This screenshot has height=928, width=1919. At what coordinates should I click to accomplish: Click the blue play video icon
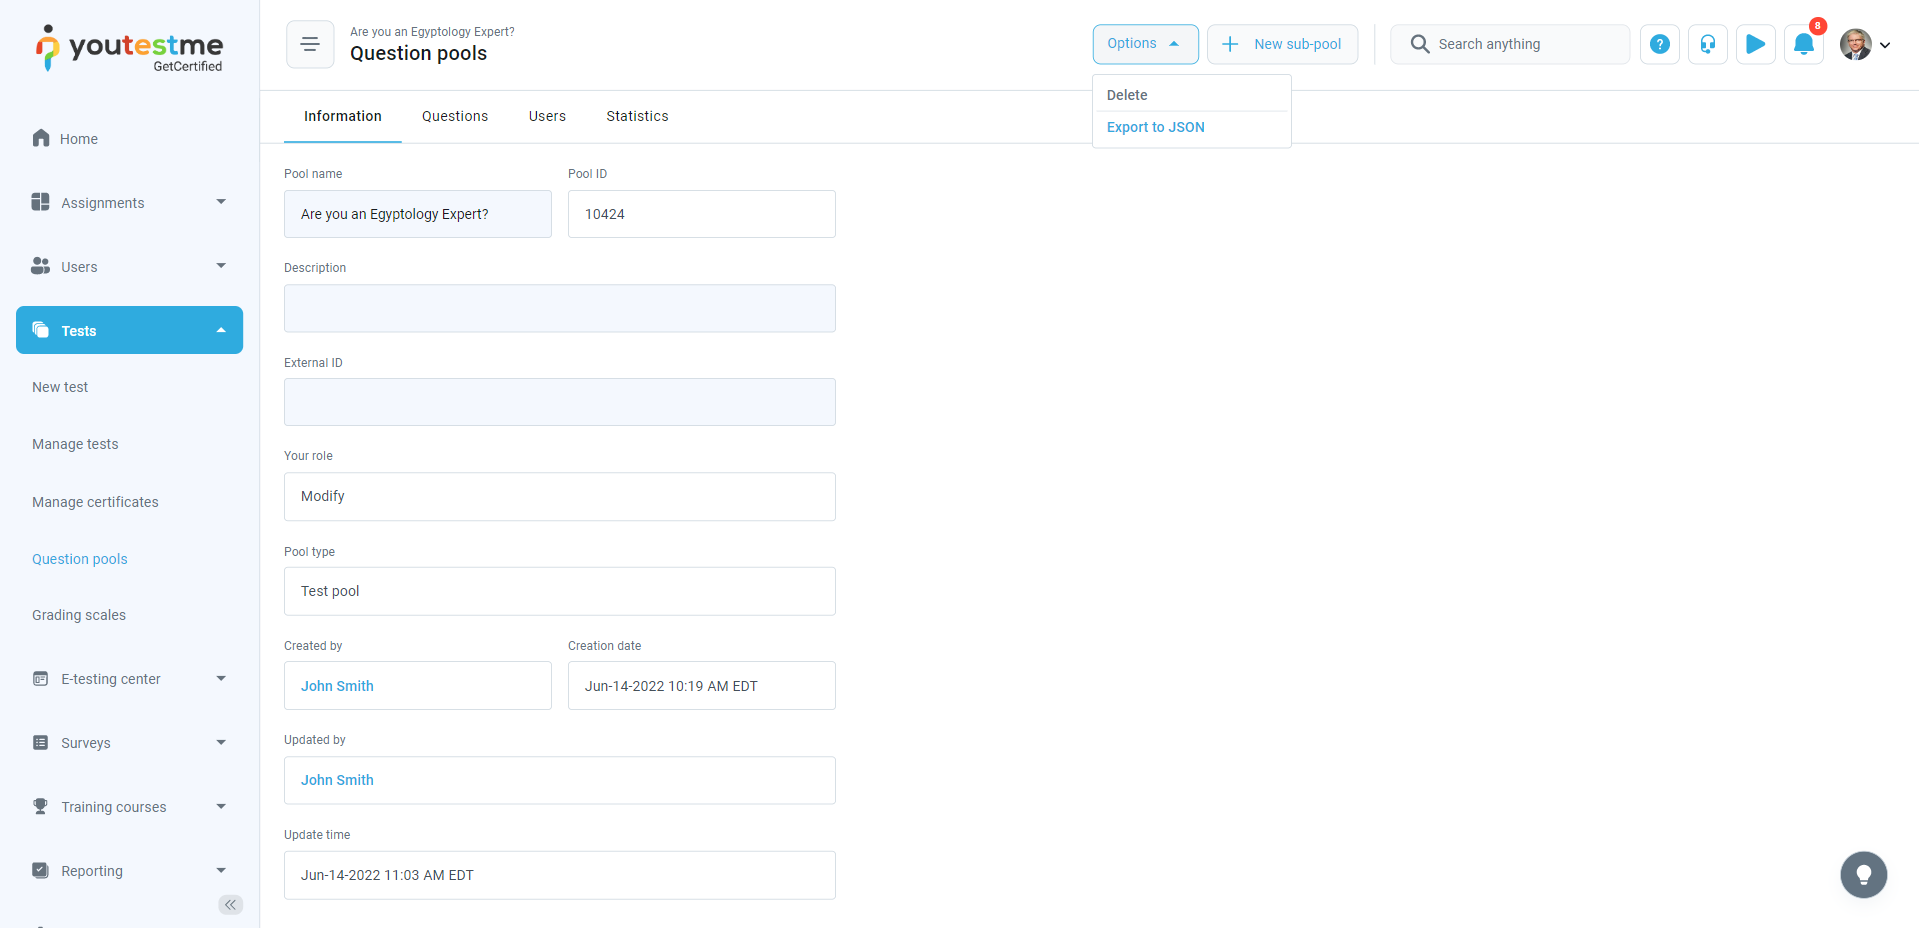coord(1755,44)
